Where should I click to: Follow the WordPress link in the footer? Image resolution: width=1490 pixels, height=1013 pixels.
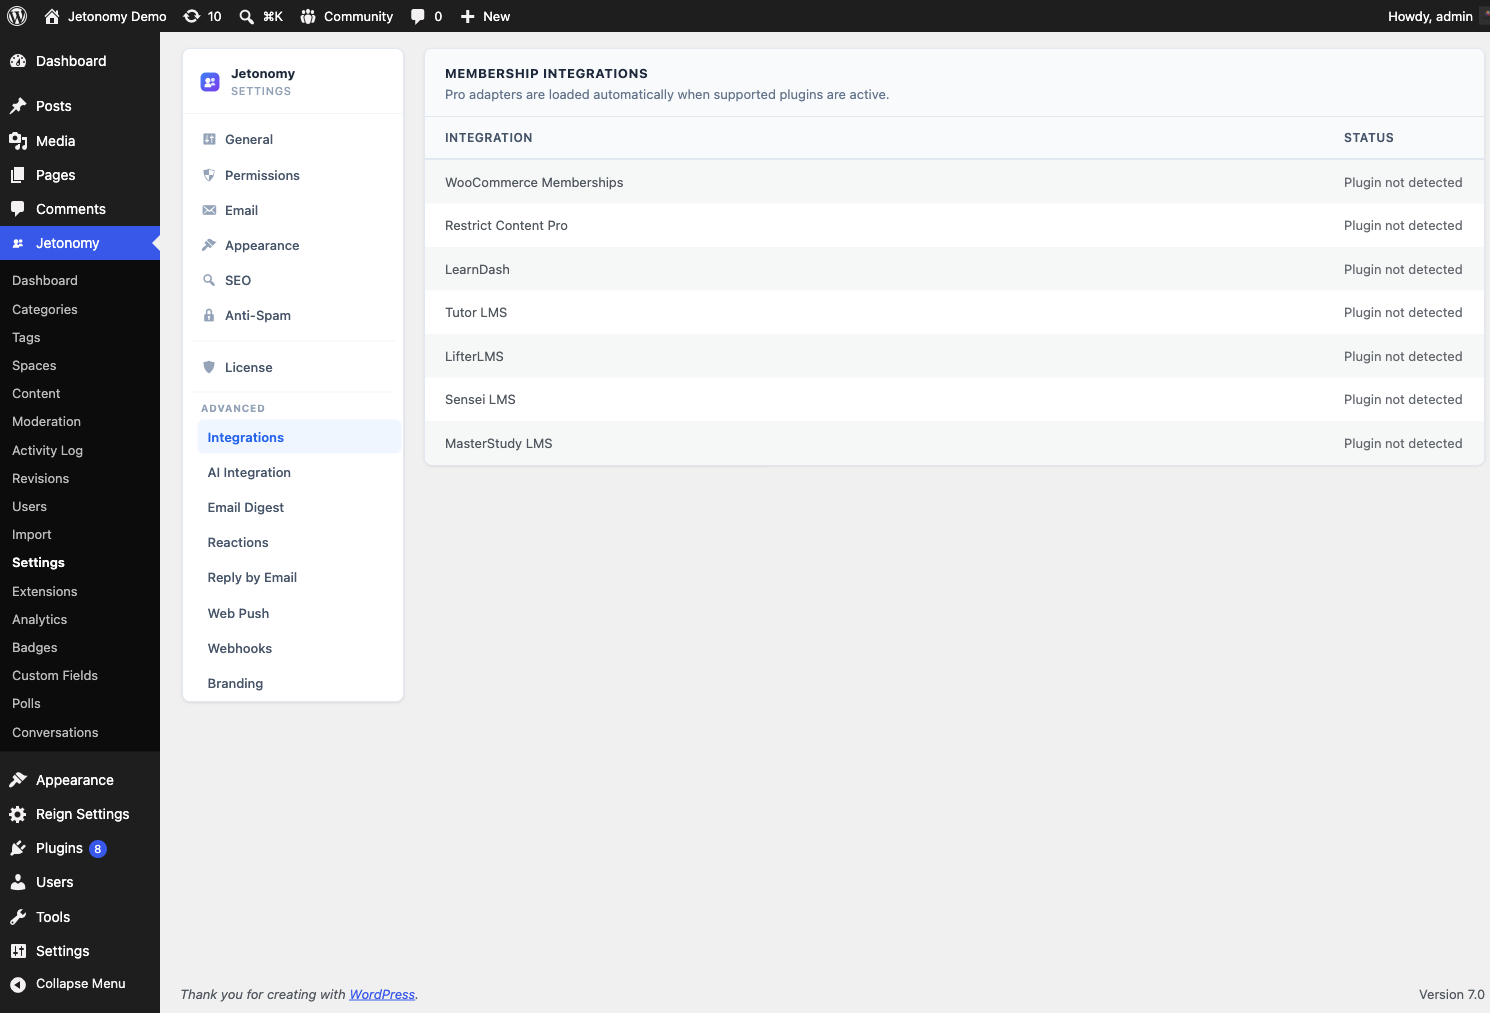(382, 994)
